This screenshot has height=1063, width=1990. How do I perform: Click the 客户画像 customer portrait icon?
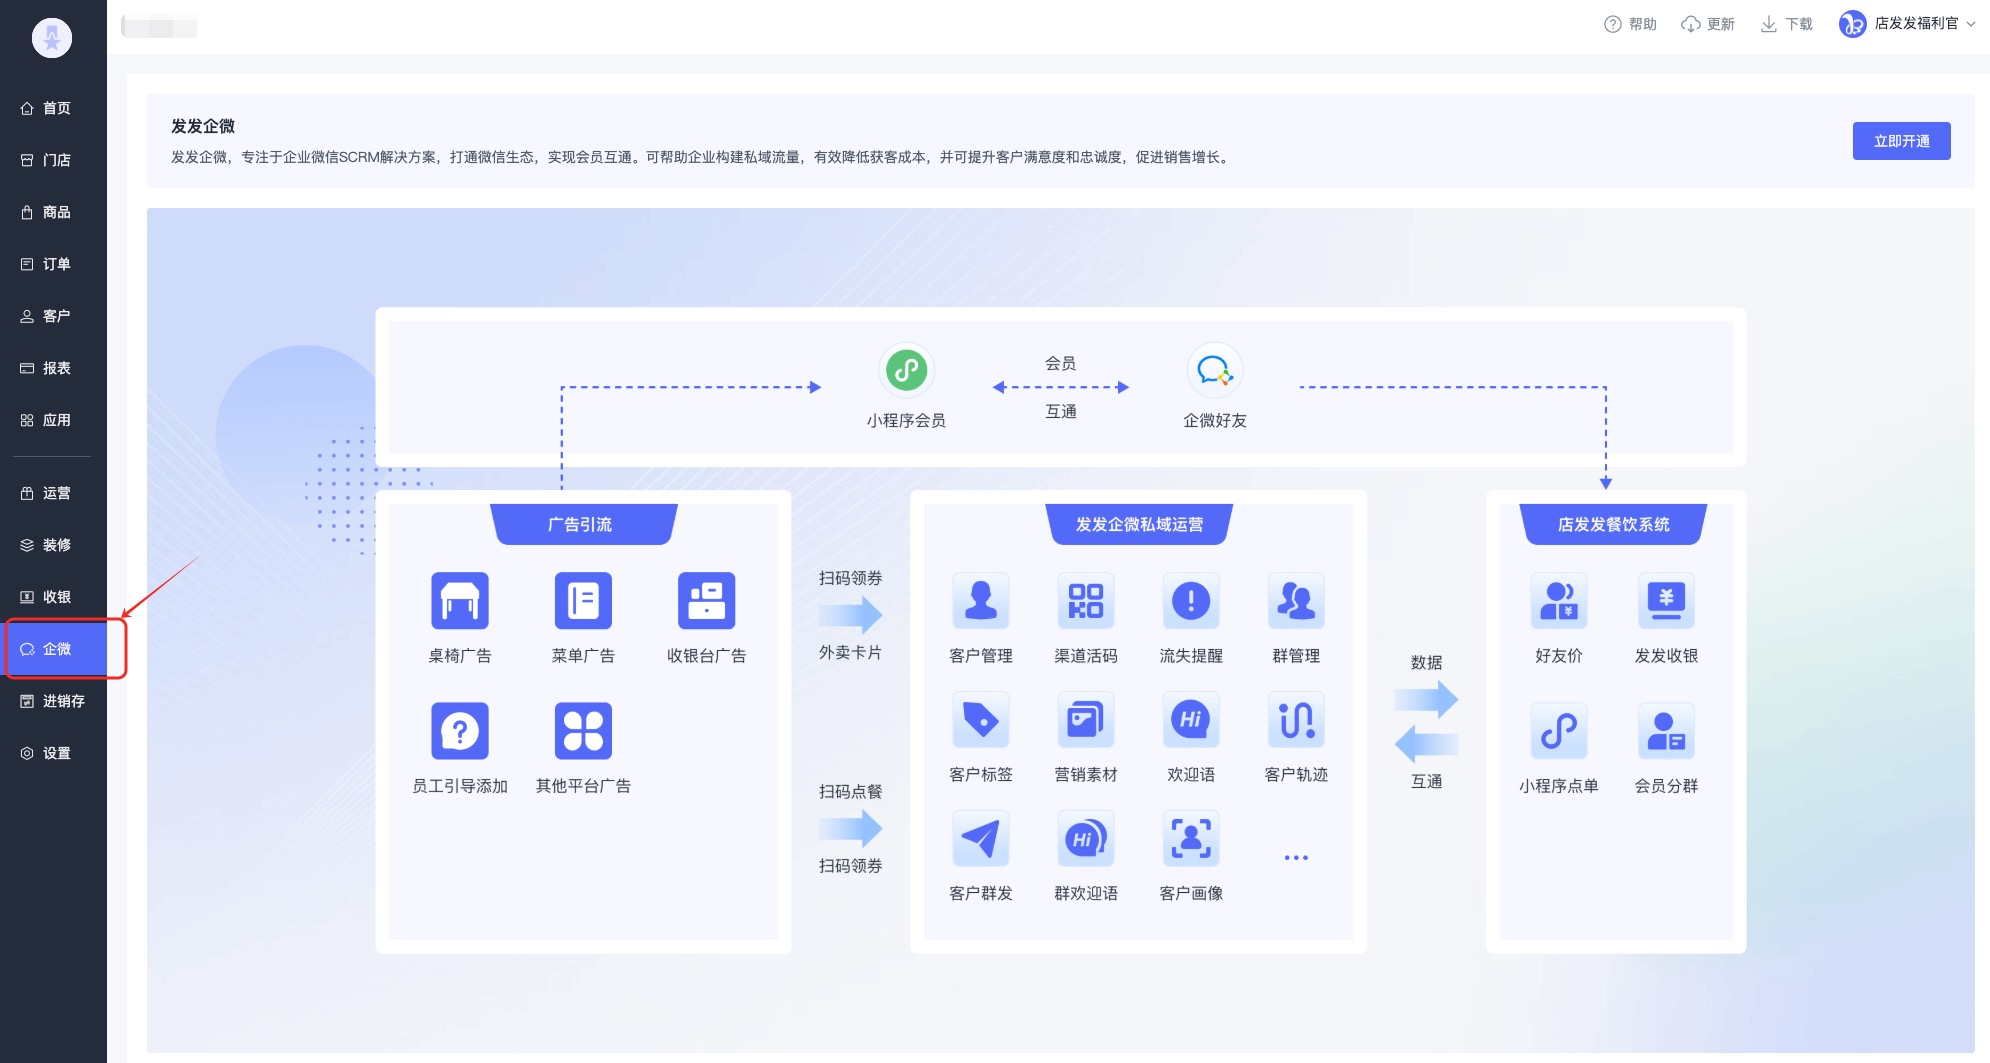[x=1190, y=839]
